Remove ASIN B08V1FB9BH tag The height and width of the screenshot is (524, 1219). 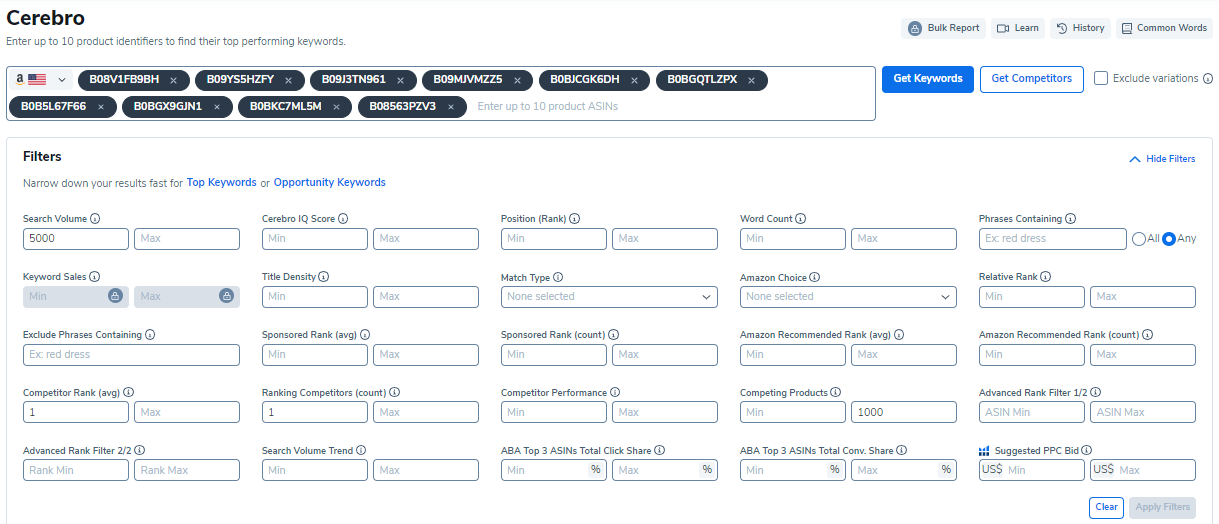pos(173,80)
